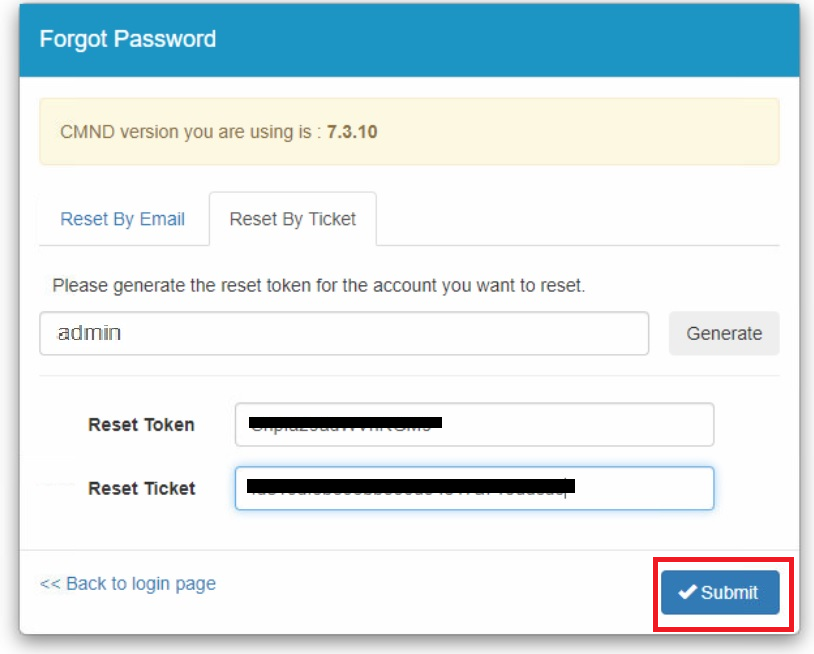Viewport: 814px width, 654px height.
Task: Focus the account name field containing admin
Action: (344, 333)
